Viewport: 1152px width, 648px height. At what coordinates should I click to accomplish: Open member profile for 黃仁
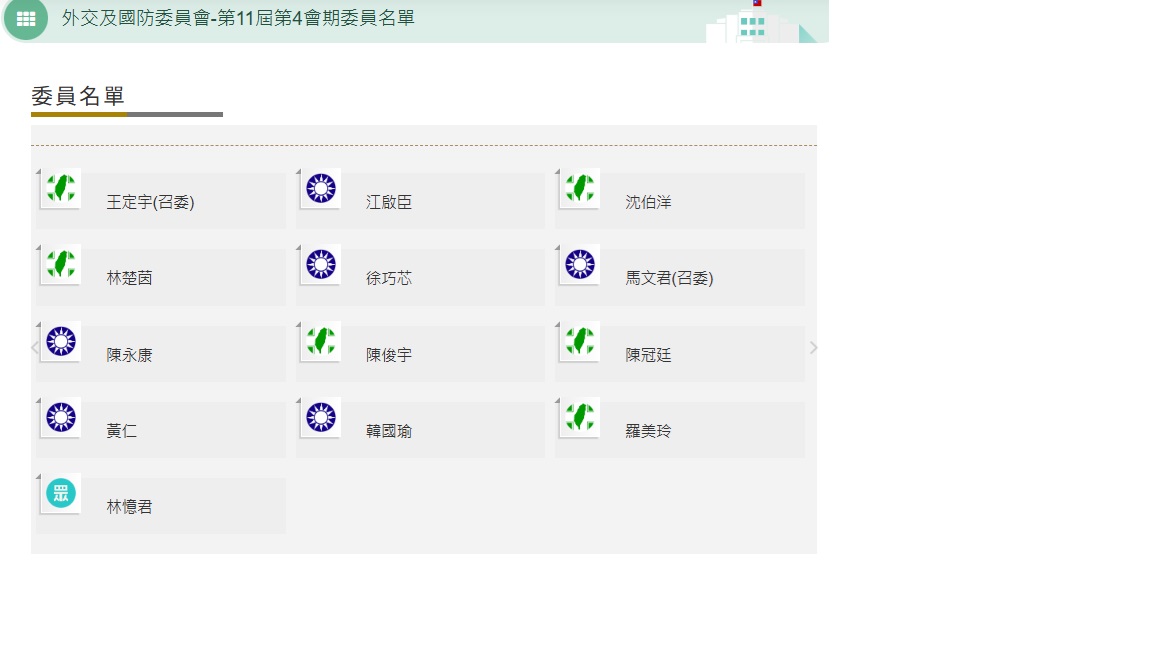coord(122,432)
